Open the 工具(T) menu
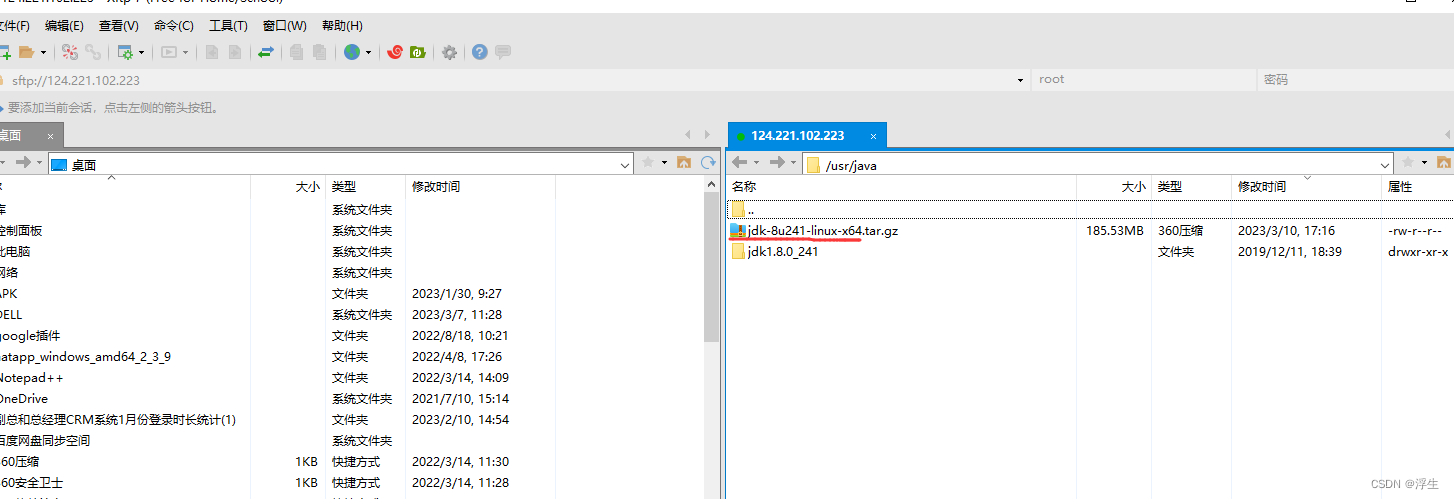The height and width of the screenshot is (499, 1454). click(x=228, y=25)
